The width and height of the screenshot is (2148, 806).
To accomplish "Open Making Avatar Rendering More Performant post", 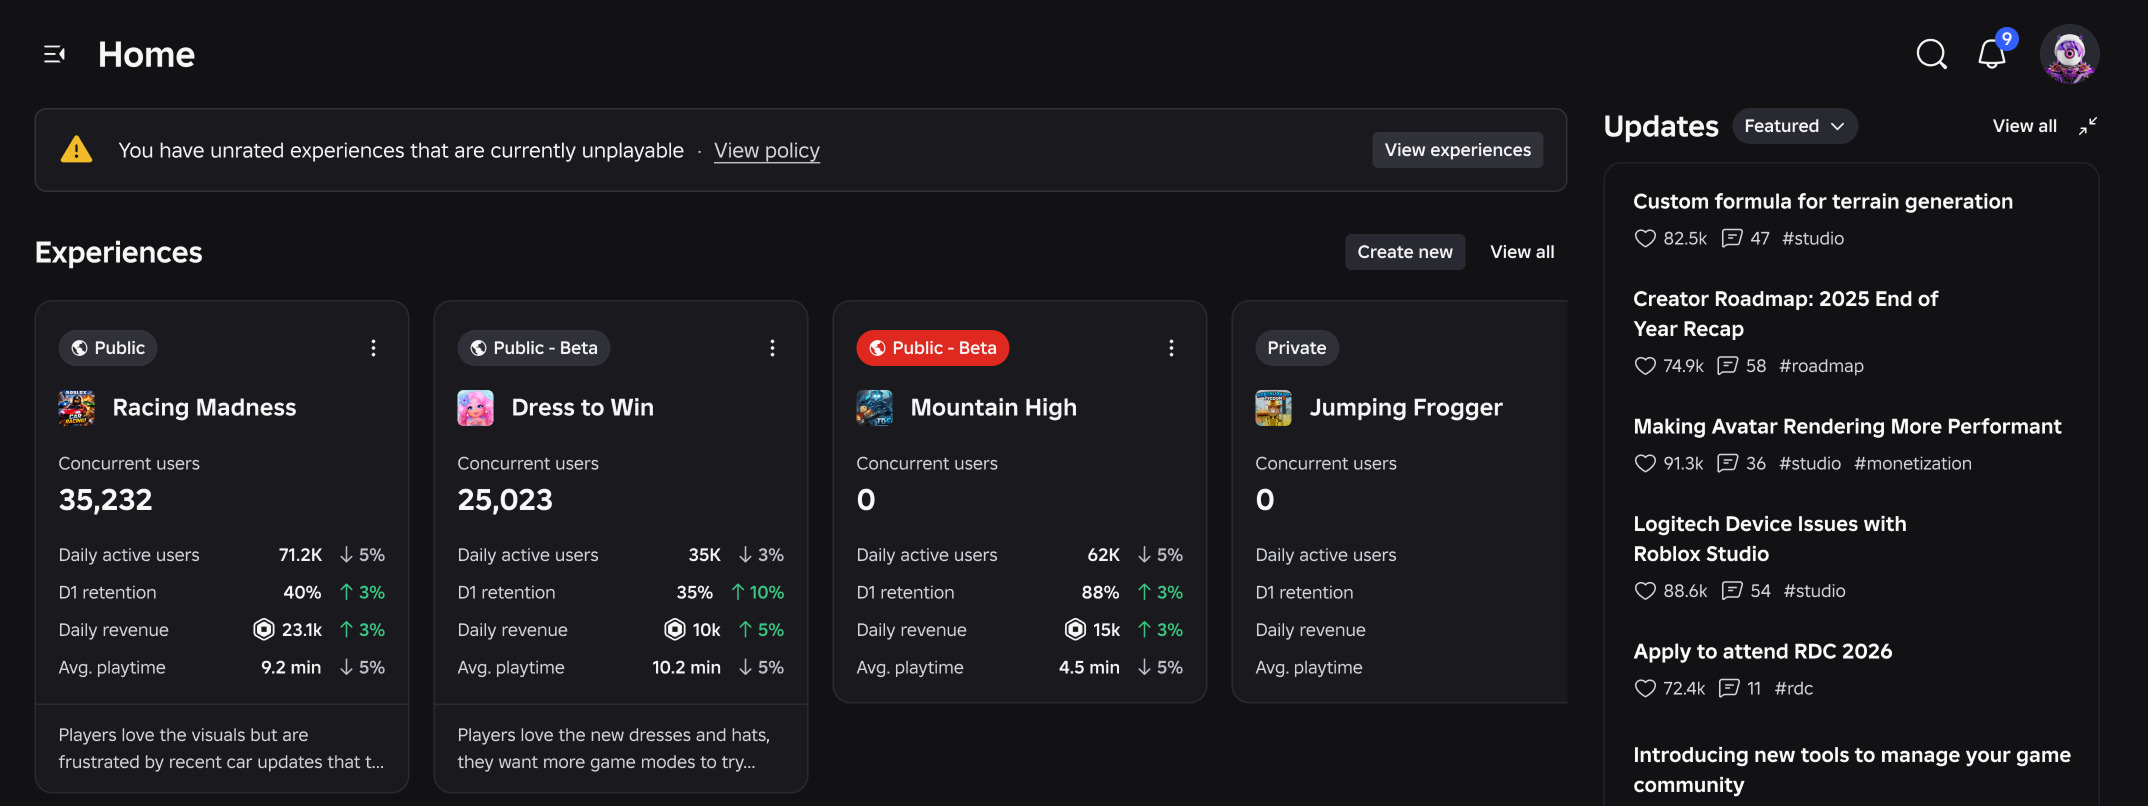I will [x=1847, y=426].
